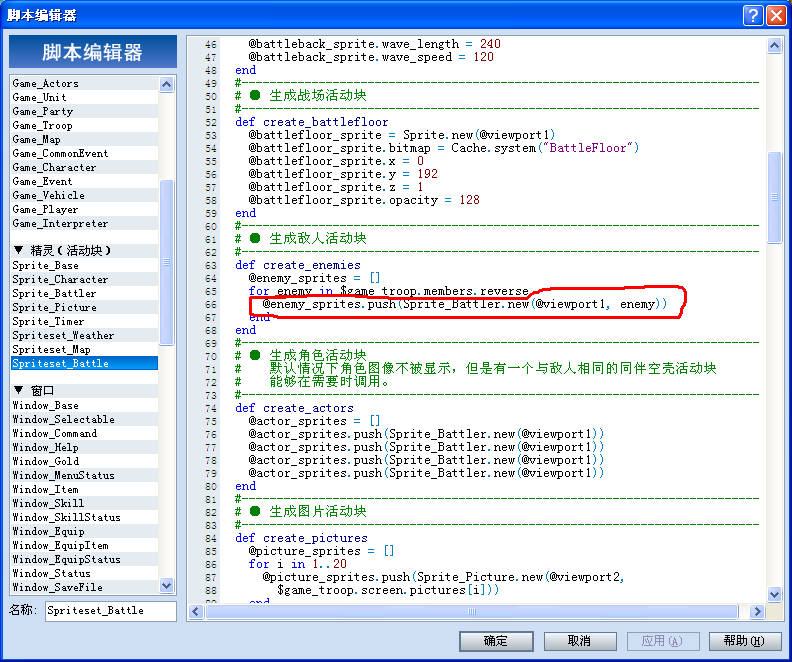
Task: Click the code pane scroll up arrow
Action: click(x=774, y=46)
